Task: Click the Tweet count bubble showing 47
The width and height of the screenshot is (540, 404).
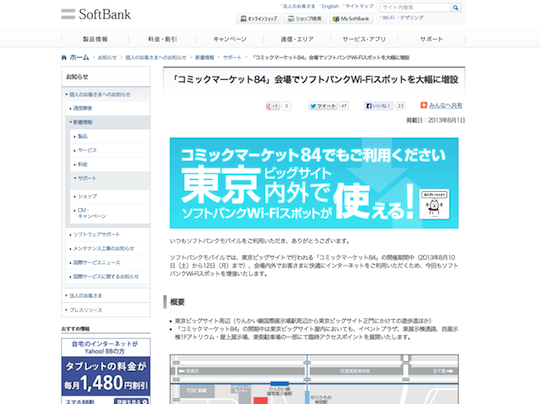Action: (344, 106)
